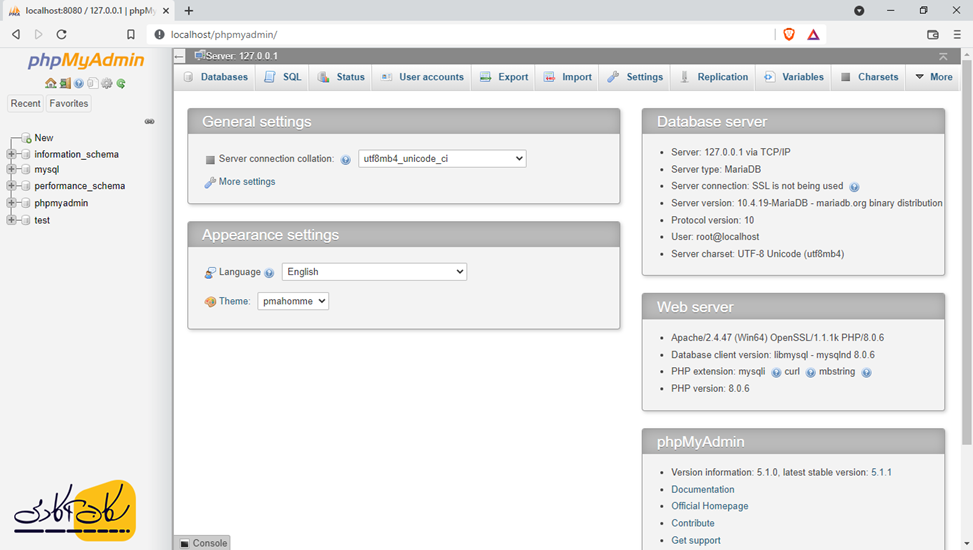
Task: Click the log out door icon
Action: pos(65,83)
